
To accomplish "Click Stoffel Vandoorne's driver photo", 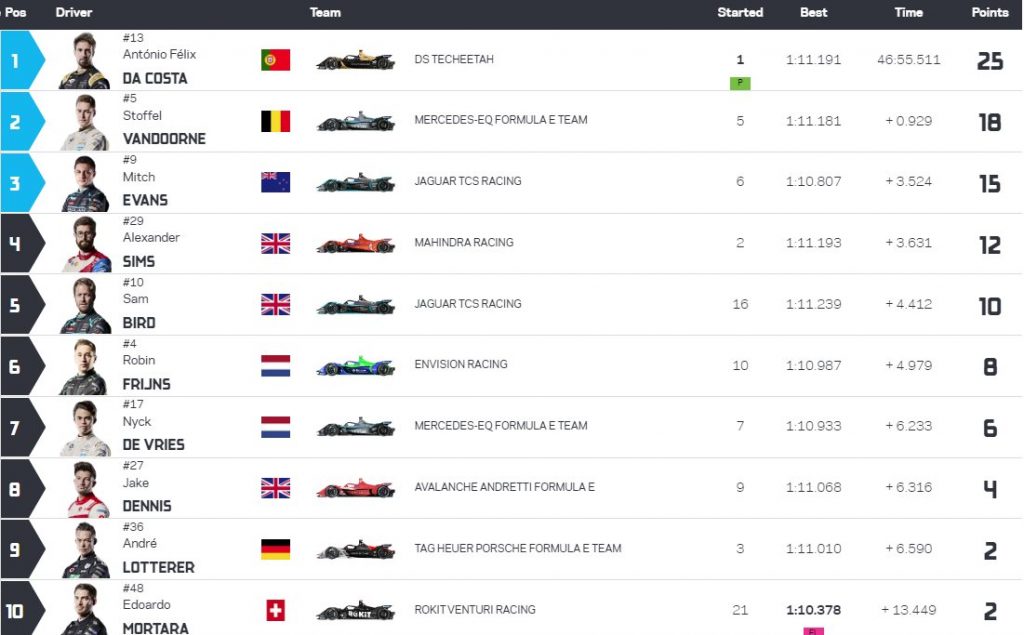I will point(85,122).
